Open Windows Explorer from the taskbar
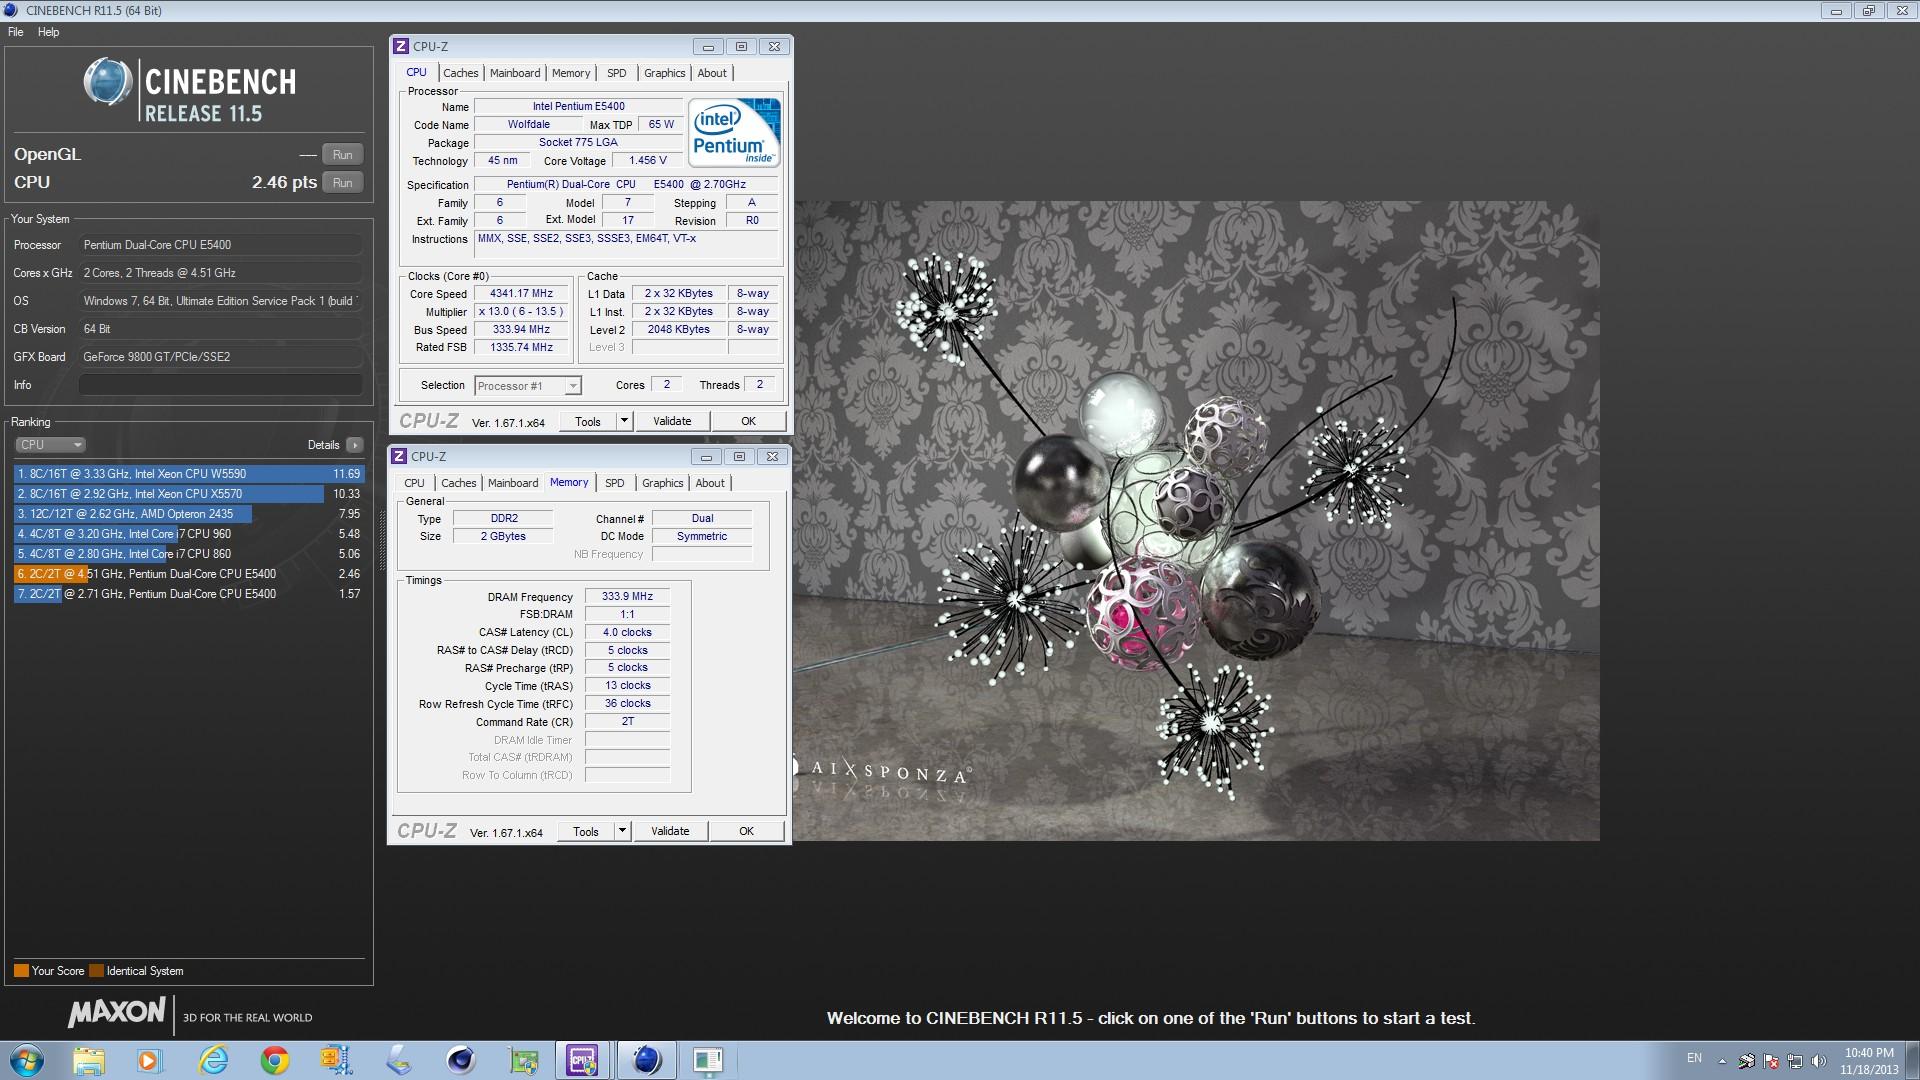 click(x=88, y=1060)
